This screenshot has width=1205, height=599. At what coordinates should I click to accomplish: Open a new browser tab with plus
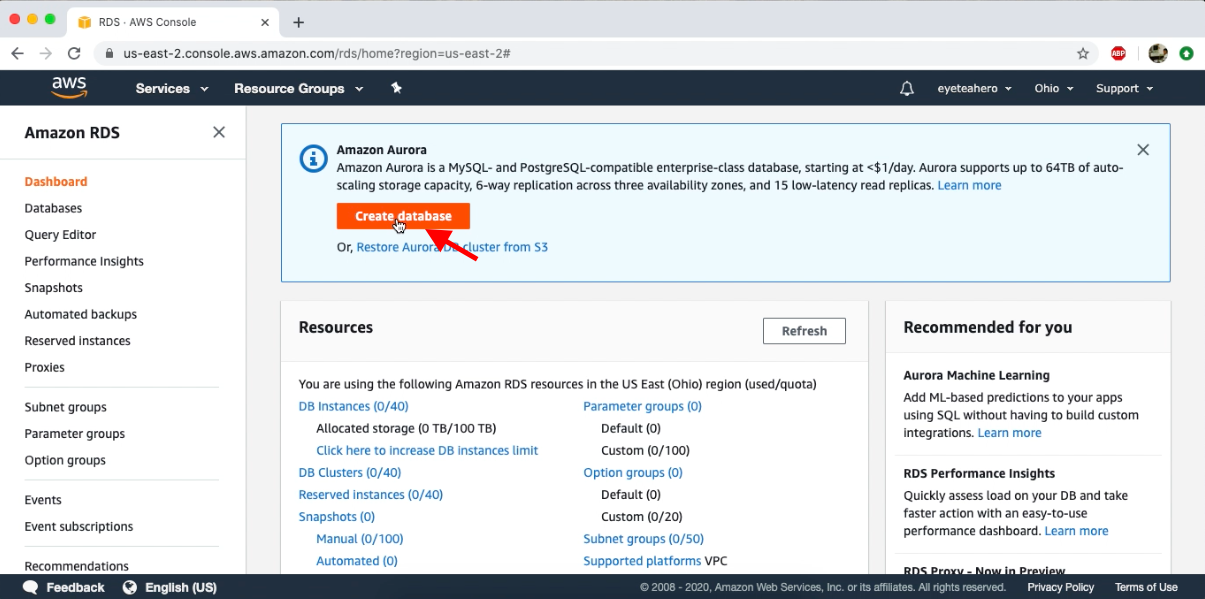tap(298, 22)
